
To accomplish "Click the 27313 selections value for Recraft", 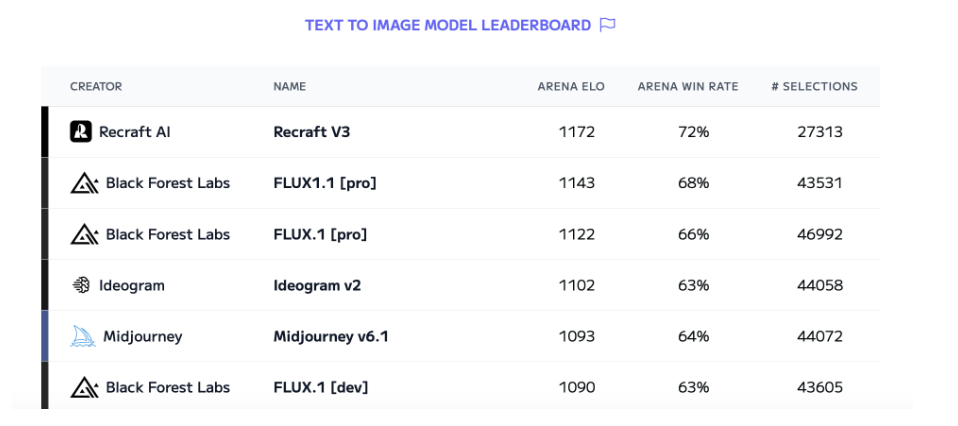I will coord(820,131).
